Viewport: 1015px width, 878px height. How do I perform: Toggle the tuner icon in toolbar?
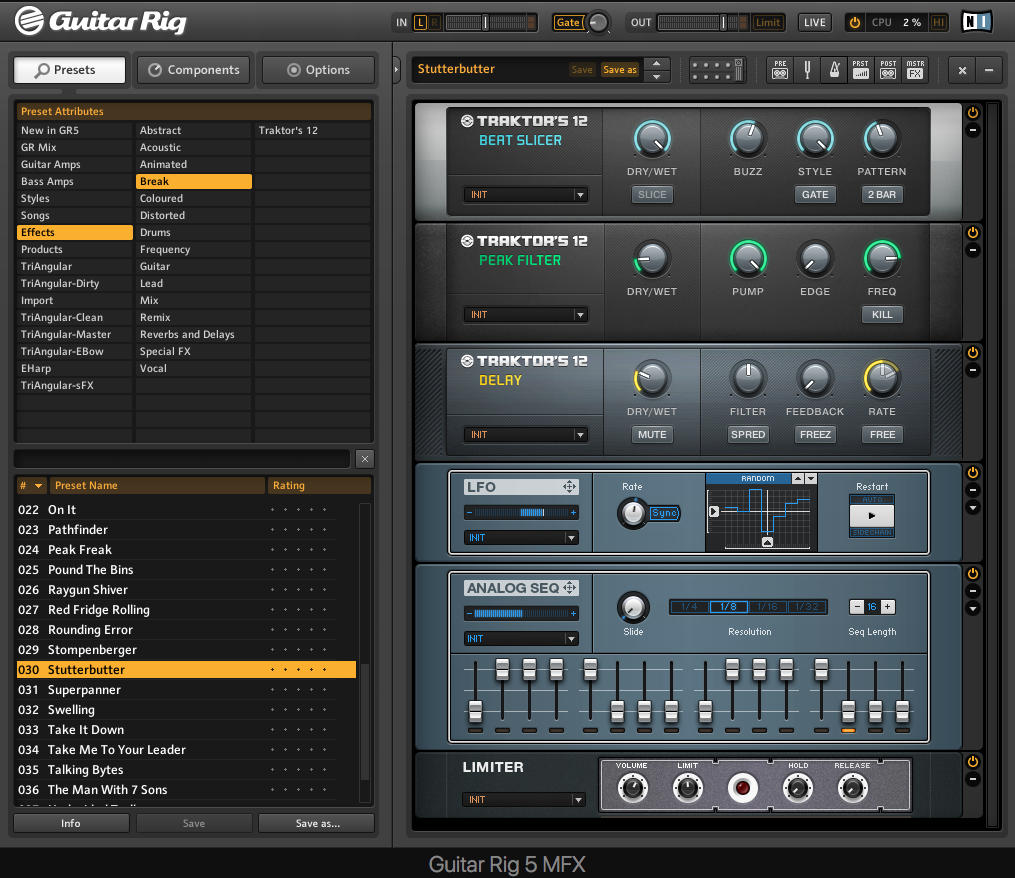pos(807,69)
